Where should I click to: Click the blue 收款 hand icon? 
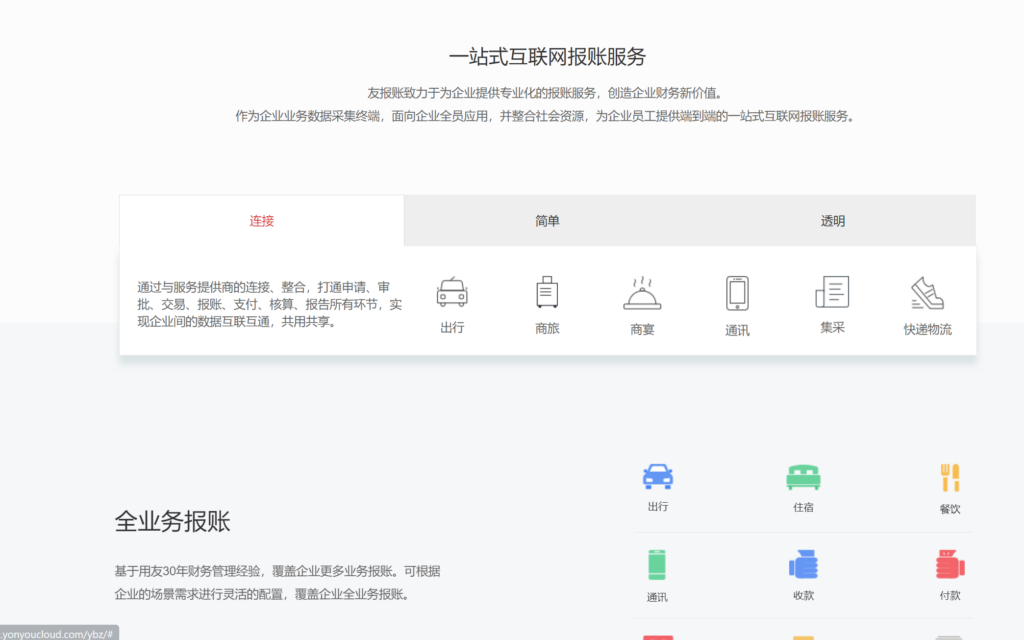pyautogui.click(x=803, y=565)
